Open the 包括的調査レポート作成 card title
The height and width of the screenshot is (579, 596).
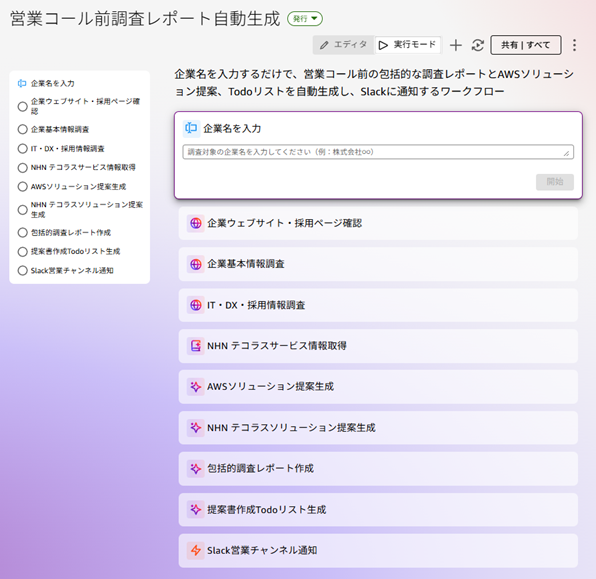tap(260, 469)
